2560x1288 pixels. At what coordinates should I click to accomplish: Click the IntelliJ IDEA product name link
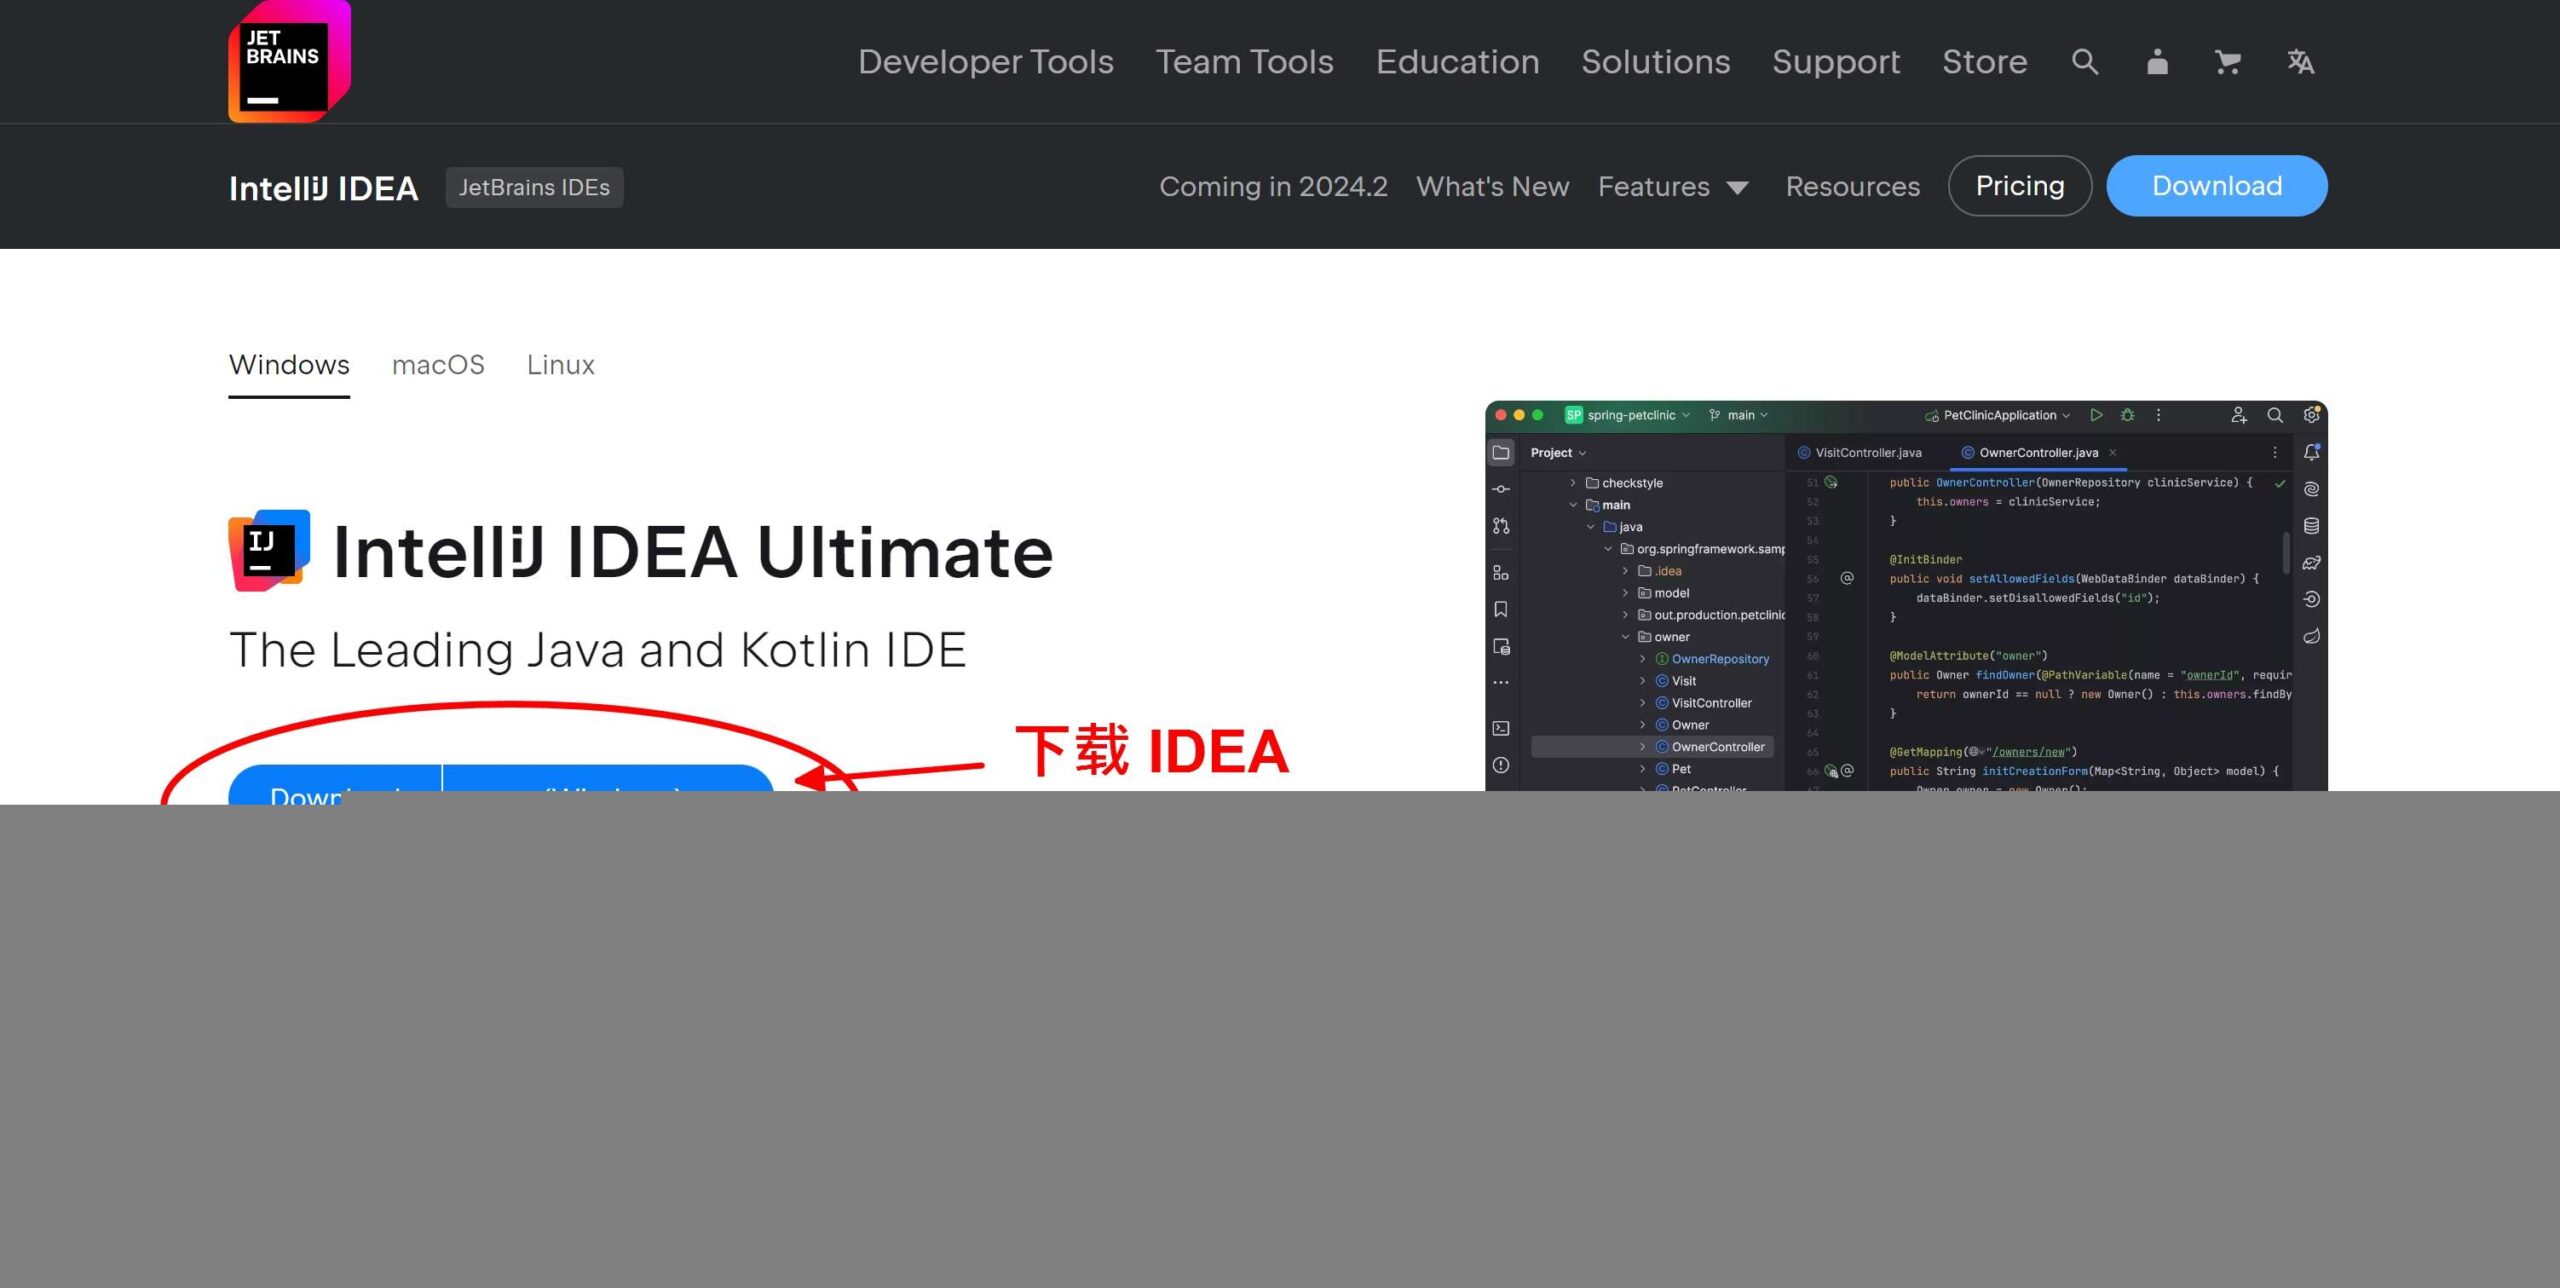[x=323, y=188]
